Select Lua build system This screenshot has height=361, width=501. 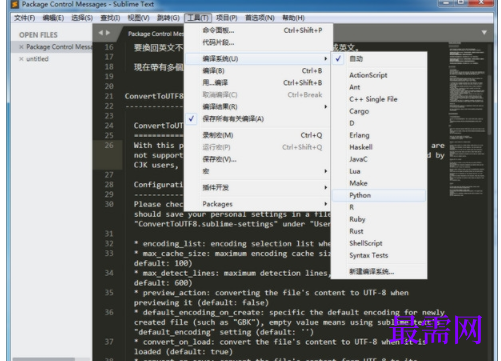click(x=379, y=171)
